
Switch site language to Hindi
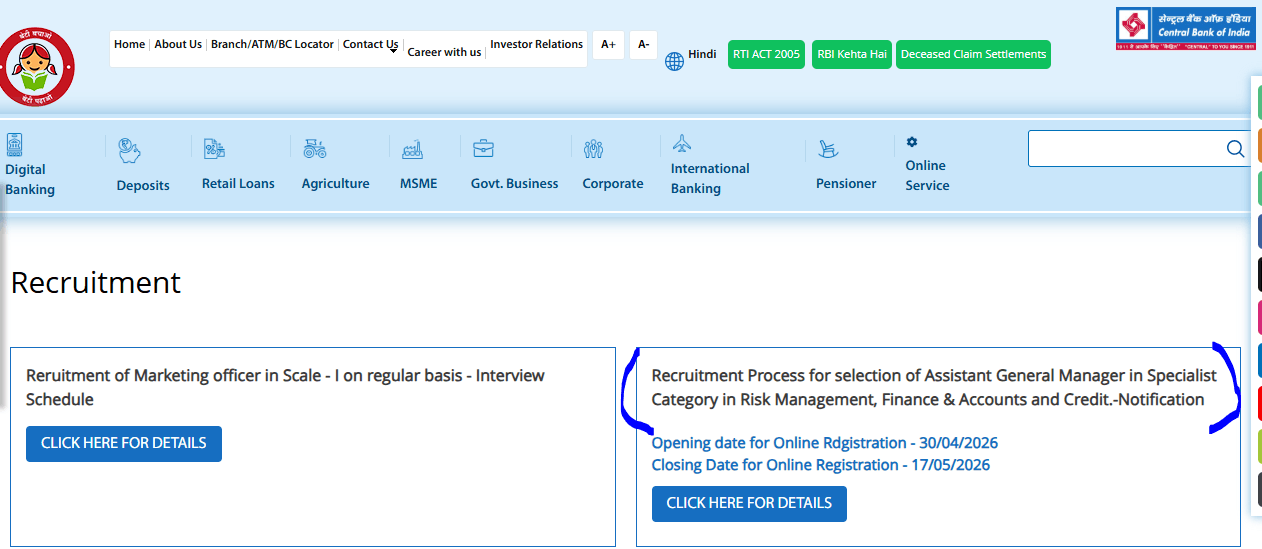702,54
